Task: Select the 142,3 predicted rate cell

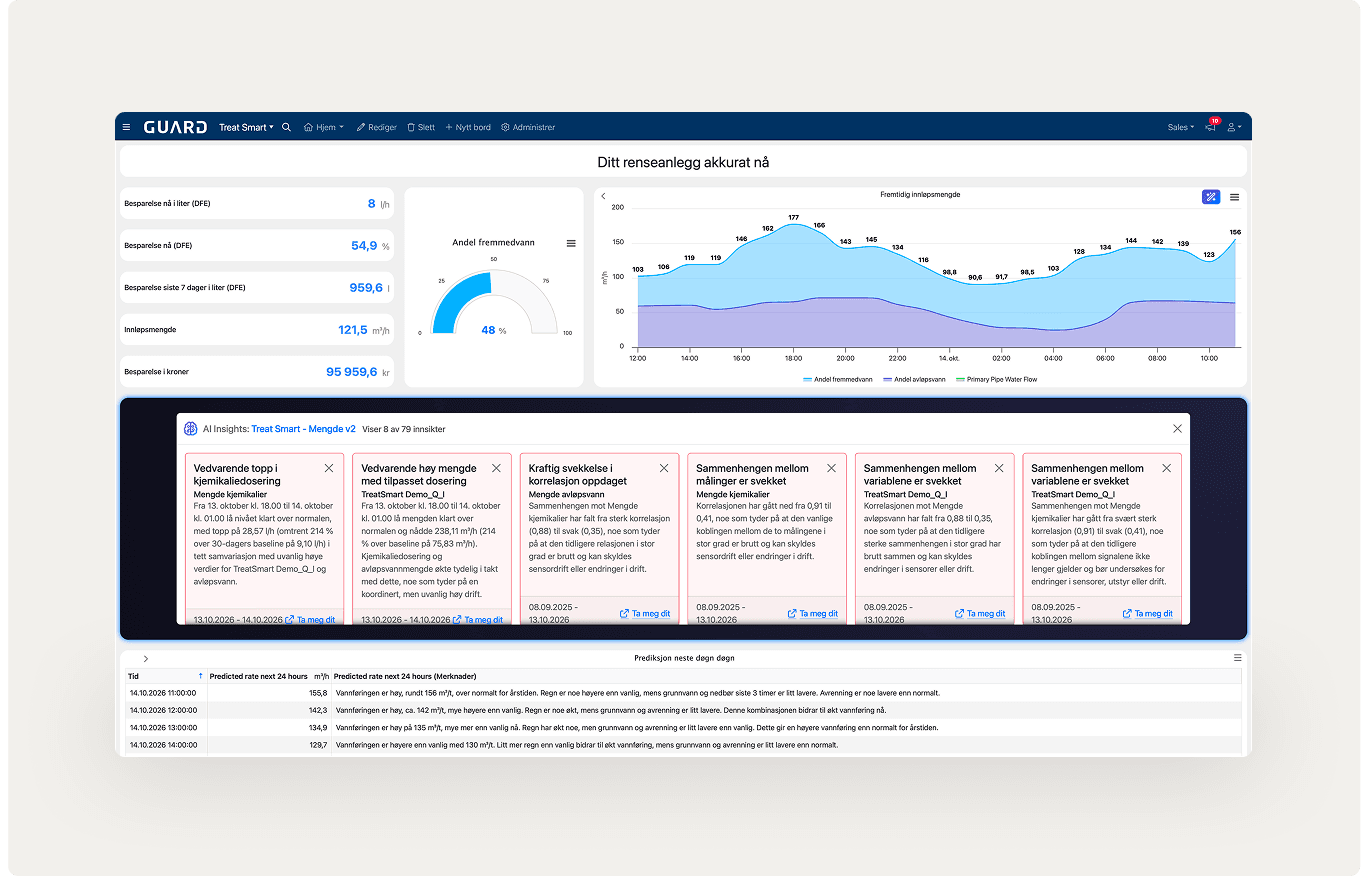Action: pyautogui.click(x=269, y=709)
